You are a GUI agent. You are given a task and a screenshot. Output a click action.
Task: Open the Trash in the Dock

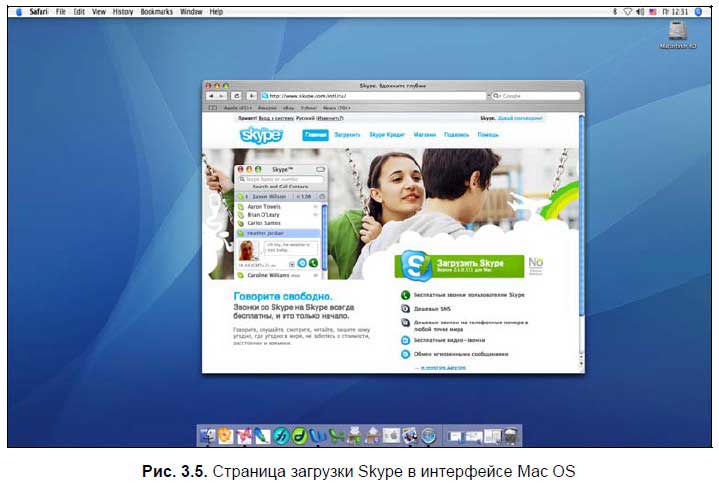pyautogui.click(x=511, y=435)
